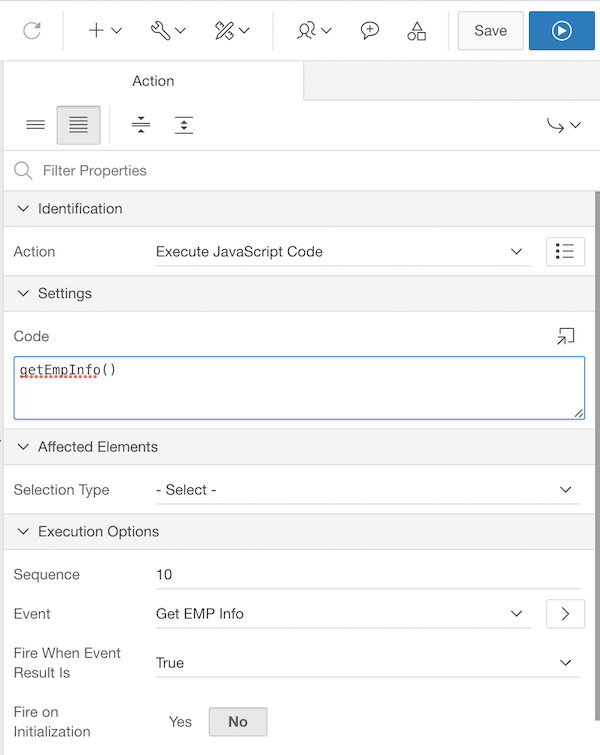
Task: Click the Filter Properties search field
Action: [x=300, y=171]
